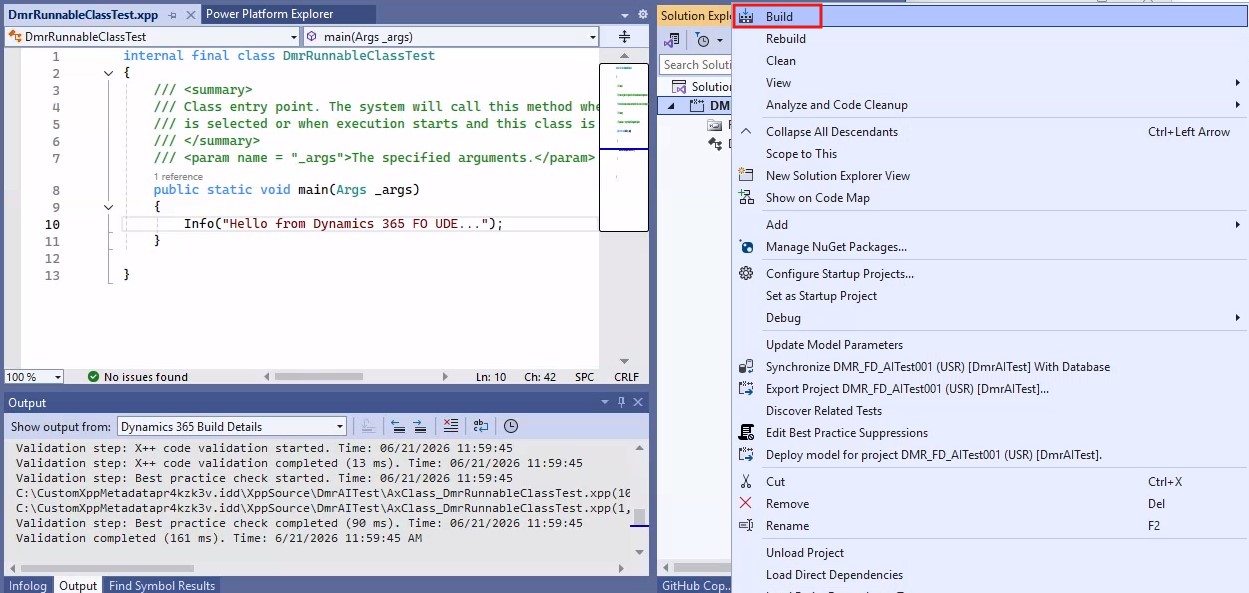This screenshot has height=593, width=1249.
Task: Collapse the class code block at line 2
Action: [x=109, y=73]
